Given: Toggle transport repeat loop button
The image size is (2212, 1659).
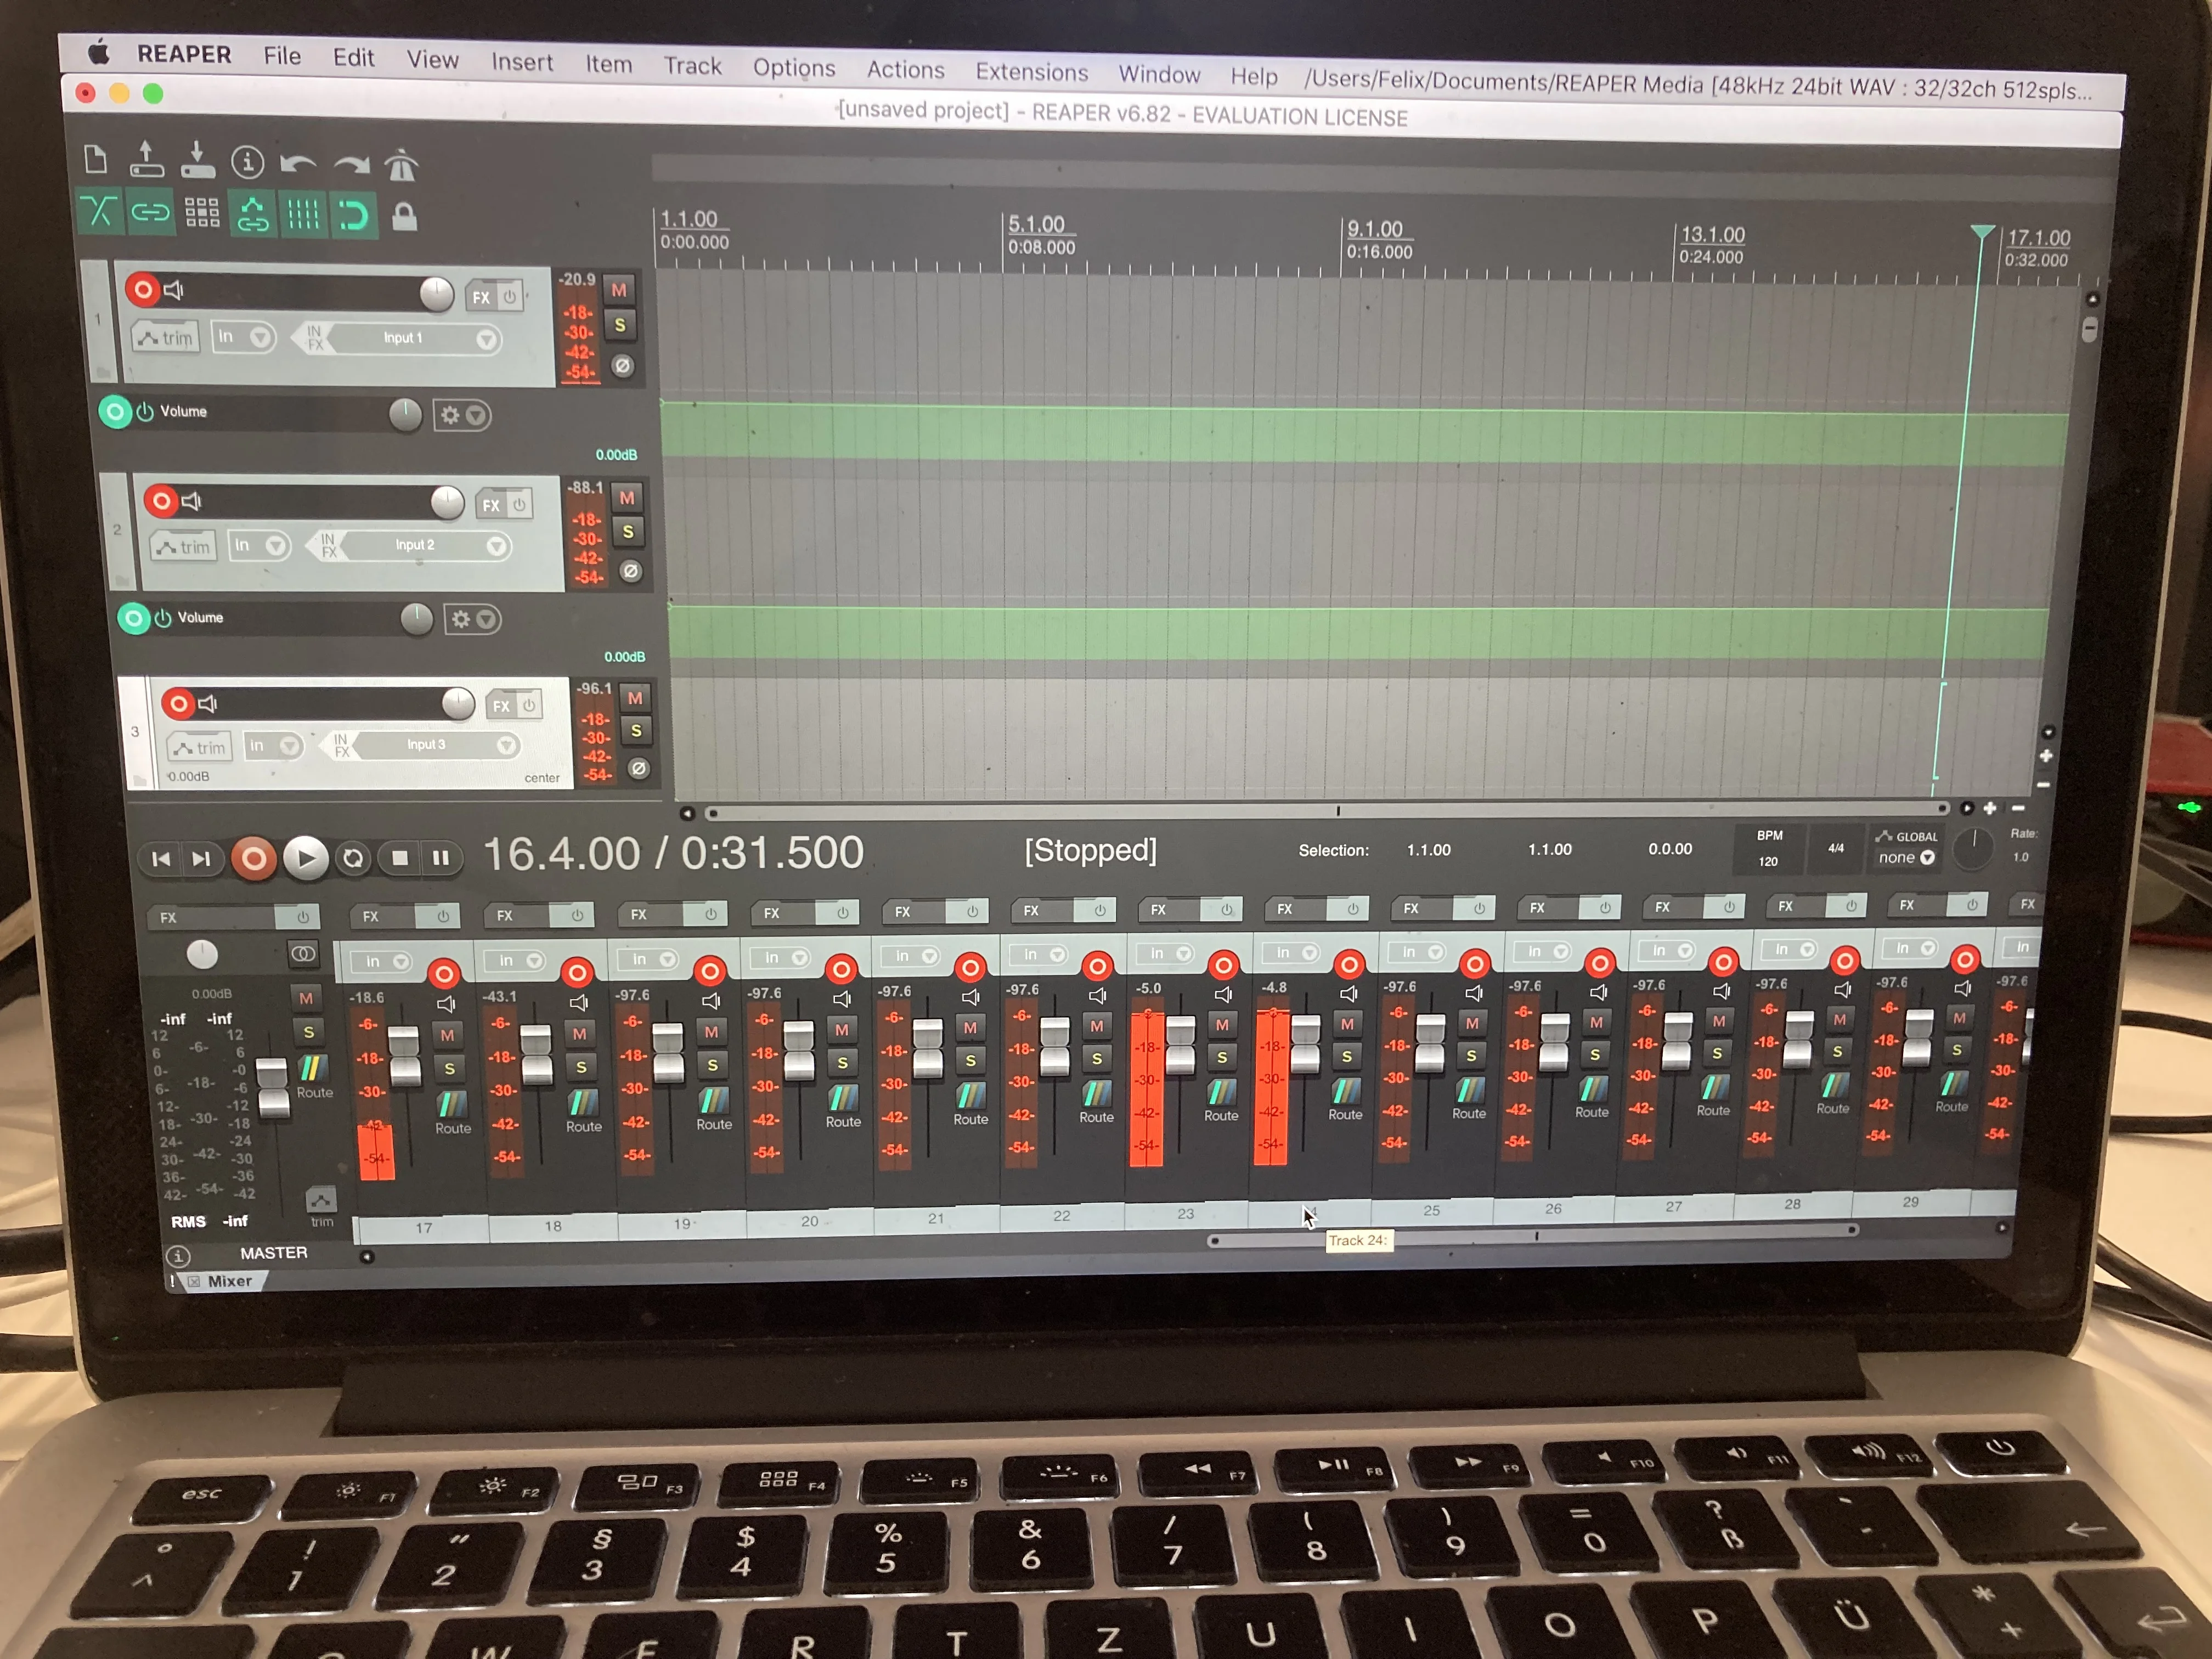Looking at the screenshot, I should tap(353, 859).
